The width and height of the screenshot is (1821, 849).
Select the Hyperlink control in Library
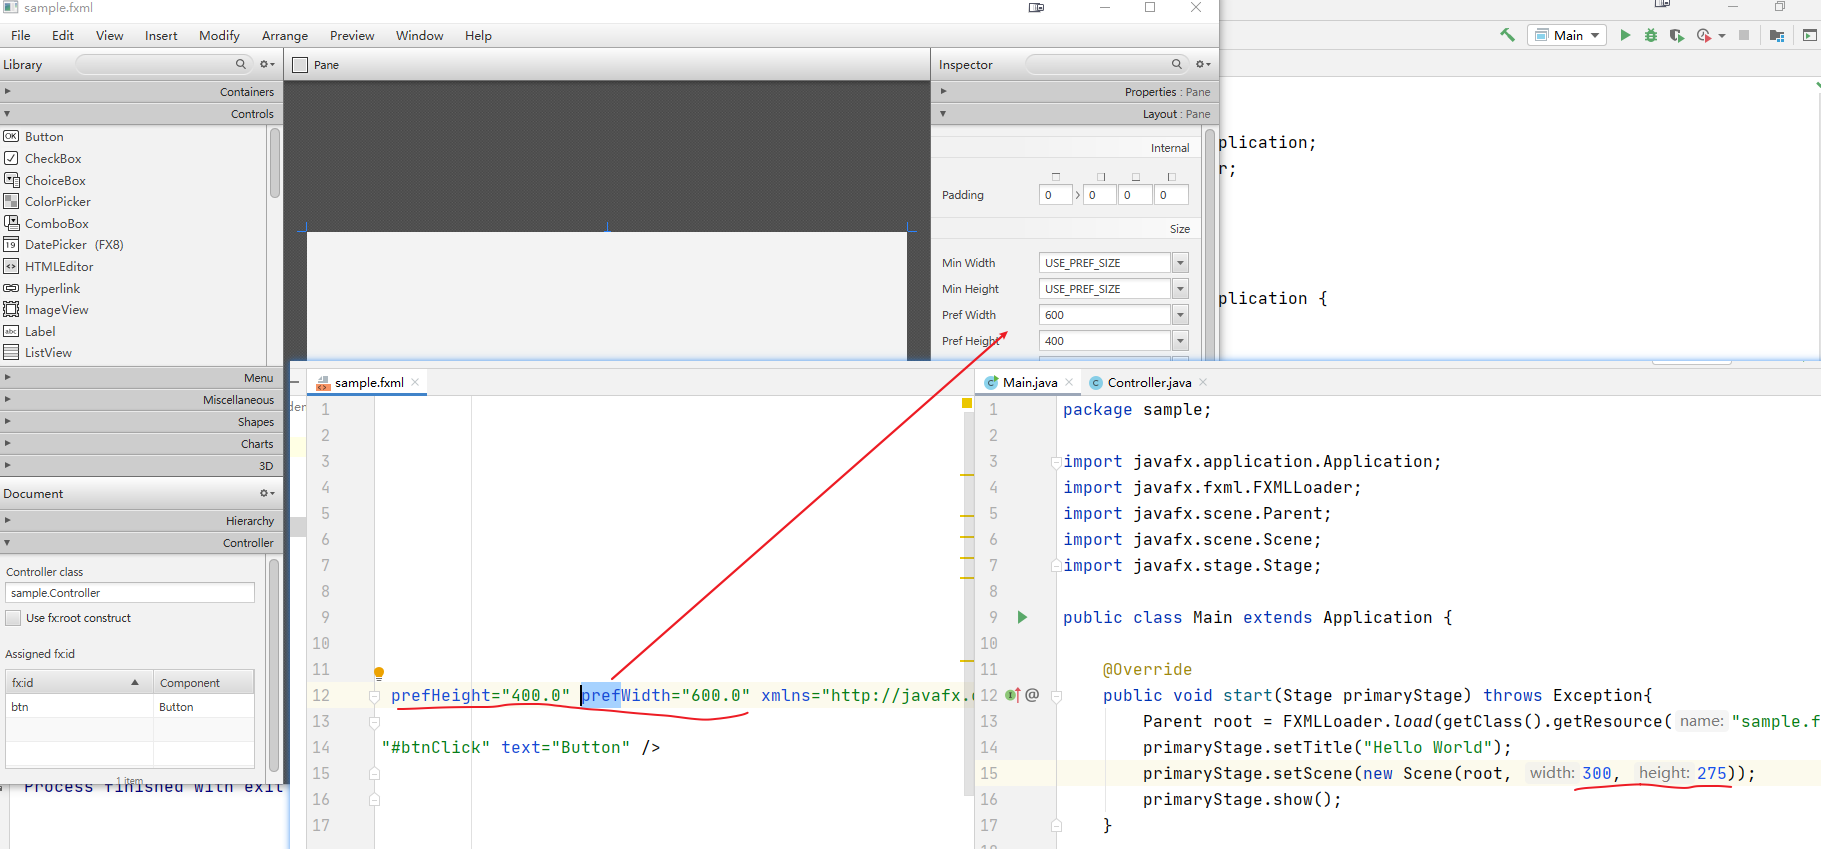(52, 289)
